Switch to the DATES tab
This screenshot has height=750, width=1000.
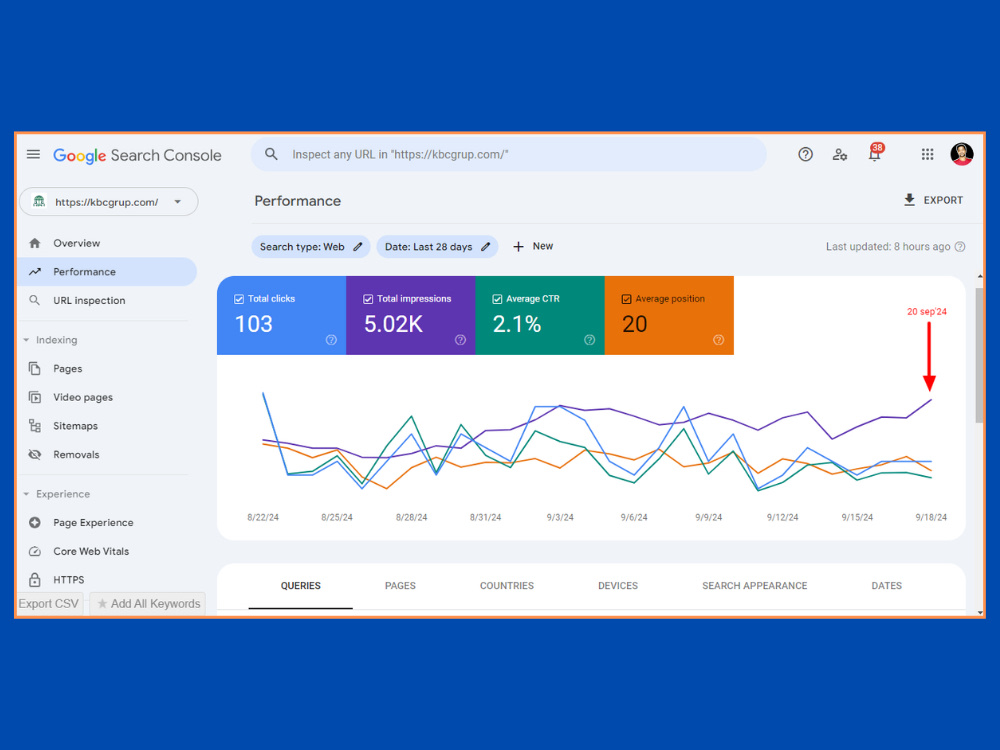886,585
